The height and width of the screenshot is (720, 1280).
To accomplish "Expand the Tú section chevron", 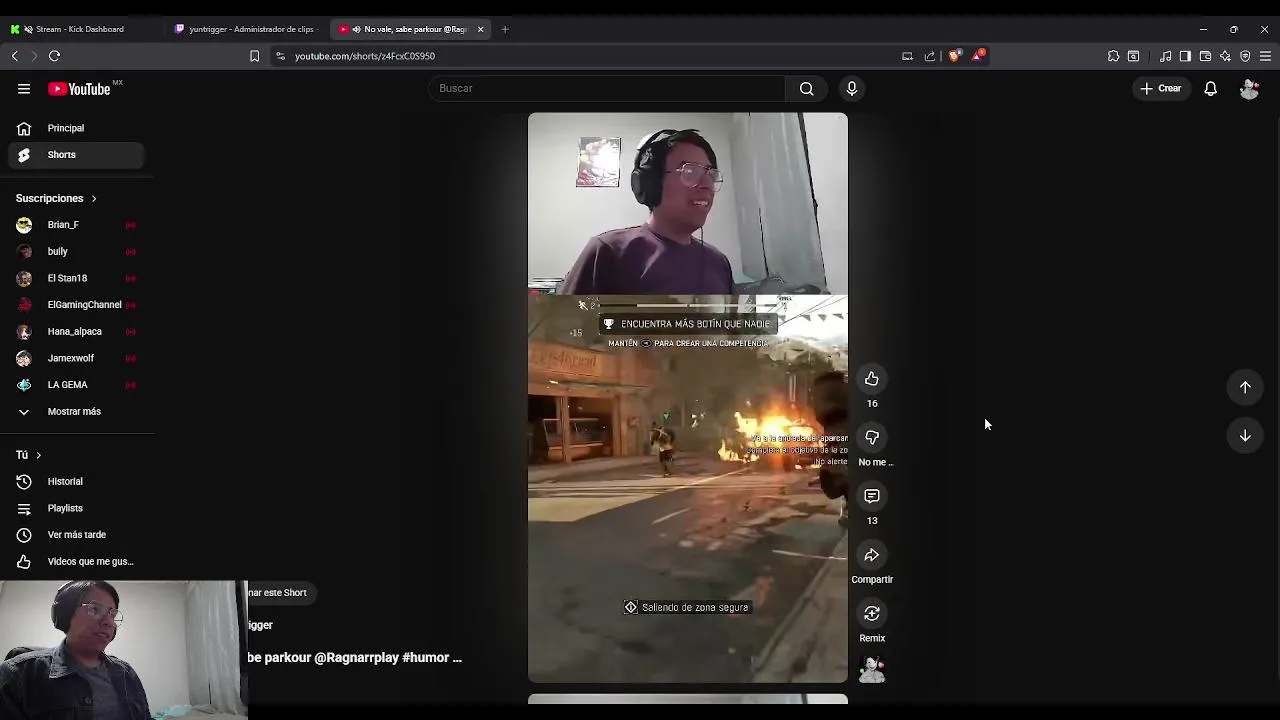I will click(38, 455).
